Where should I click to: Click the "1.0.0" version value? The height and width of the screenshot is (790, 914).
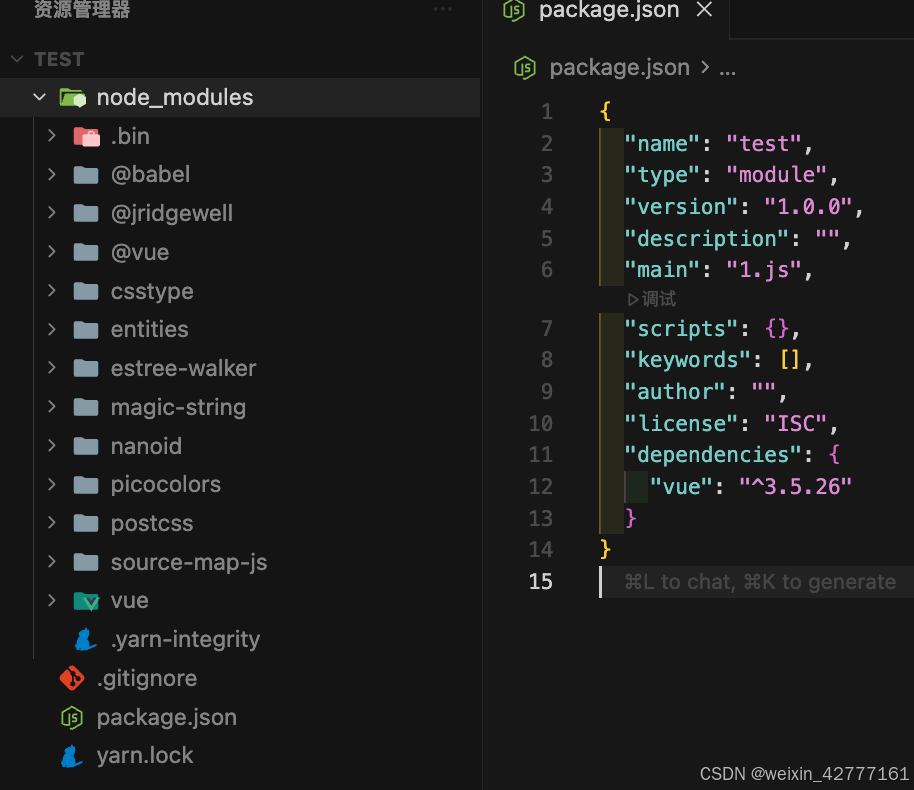(x=808, y=206)
